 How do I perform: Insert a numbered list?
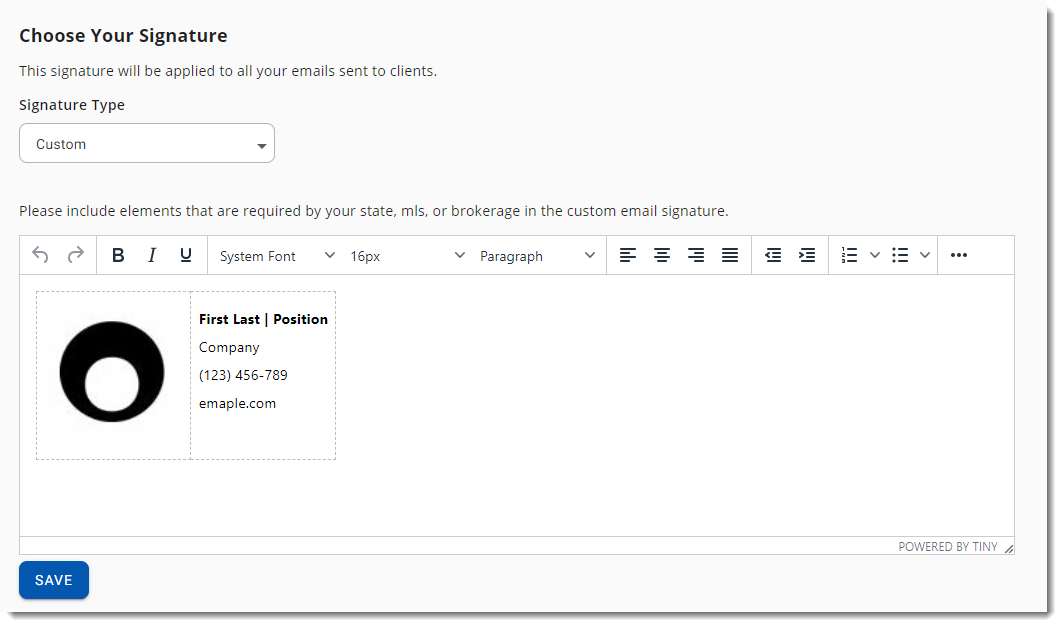(850, 255)
